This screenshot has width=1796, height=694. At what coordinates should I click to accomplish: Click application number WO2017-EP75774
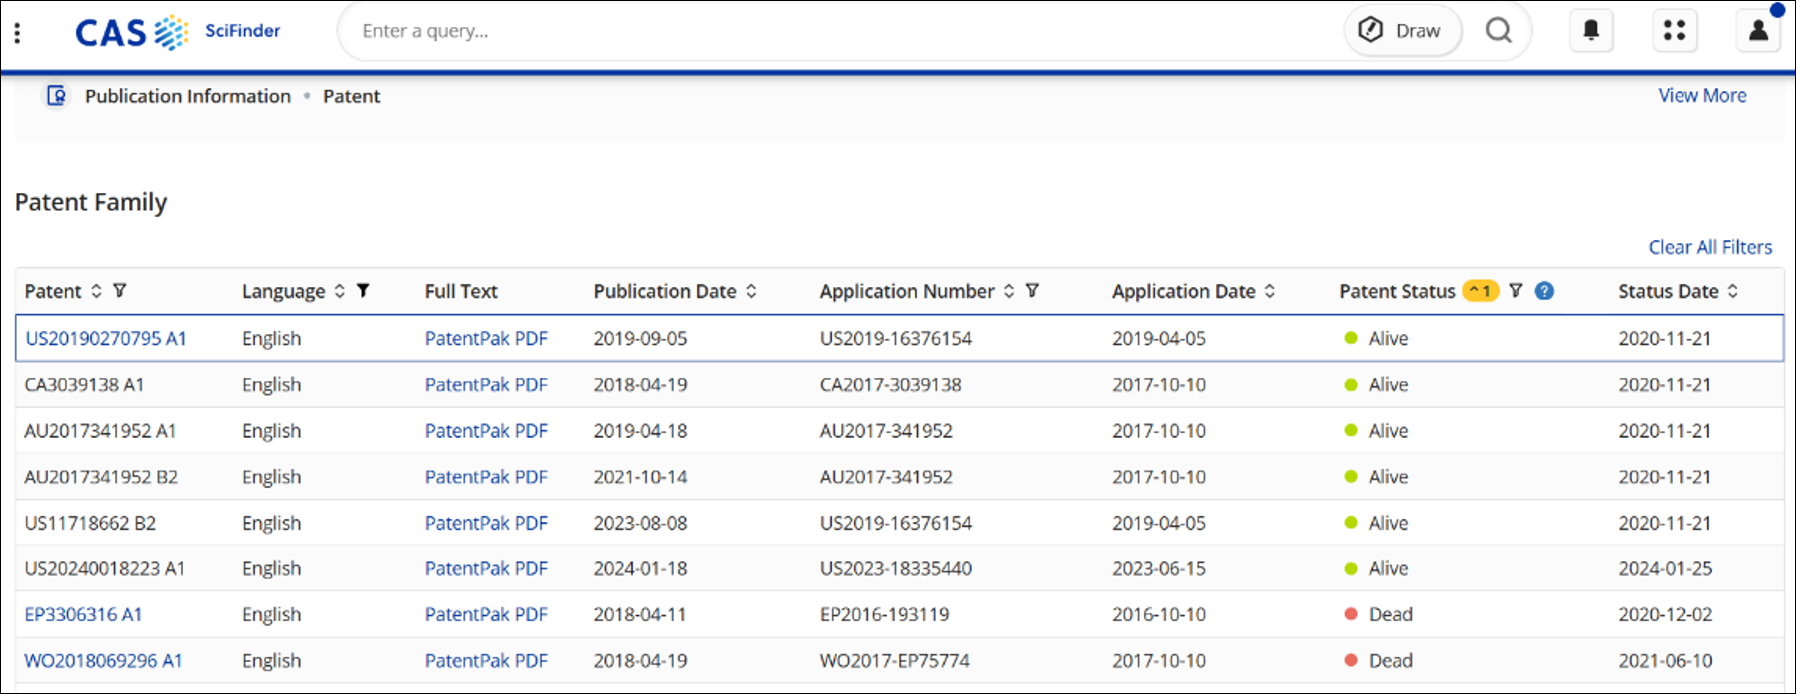click(895, 661)
